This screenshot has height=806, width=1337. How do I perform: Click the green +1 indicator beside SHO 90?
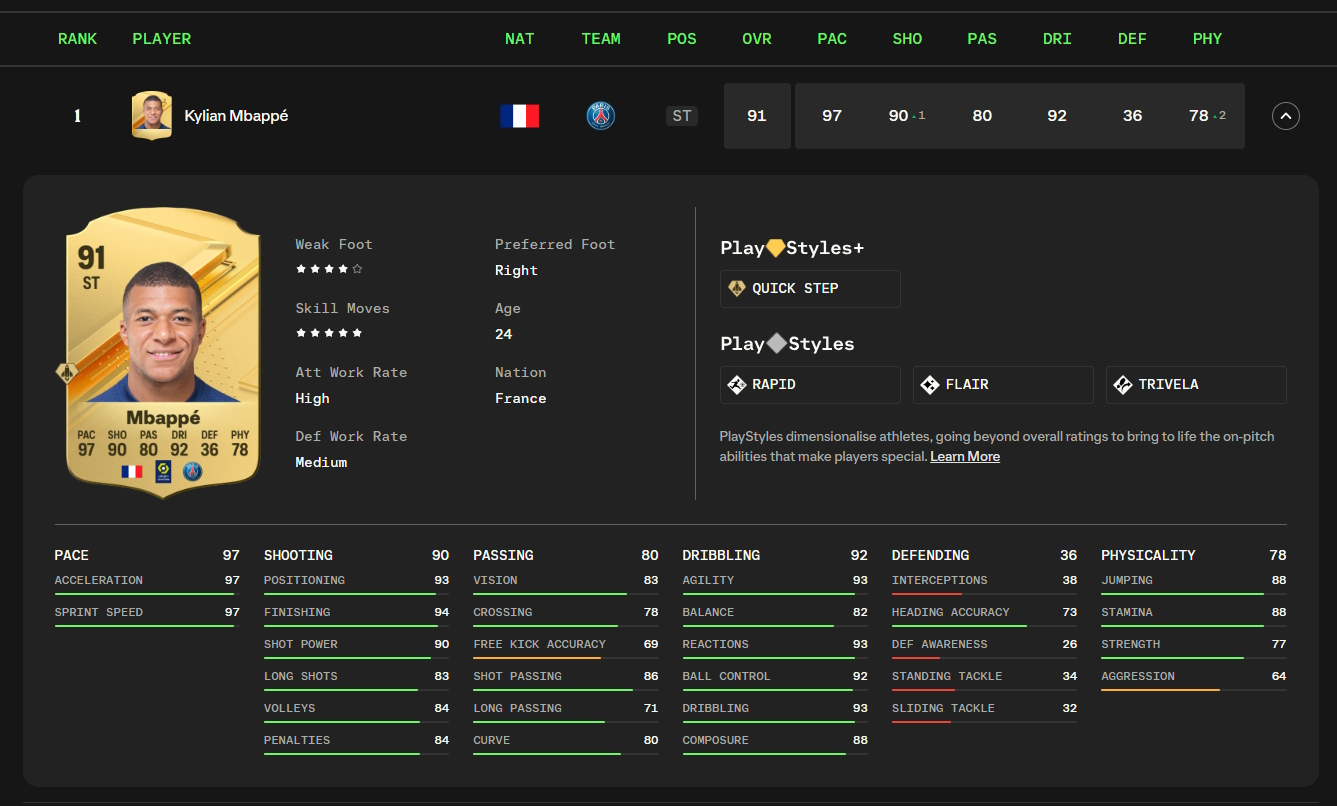pos(920,116)
